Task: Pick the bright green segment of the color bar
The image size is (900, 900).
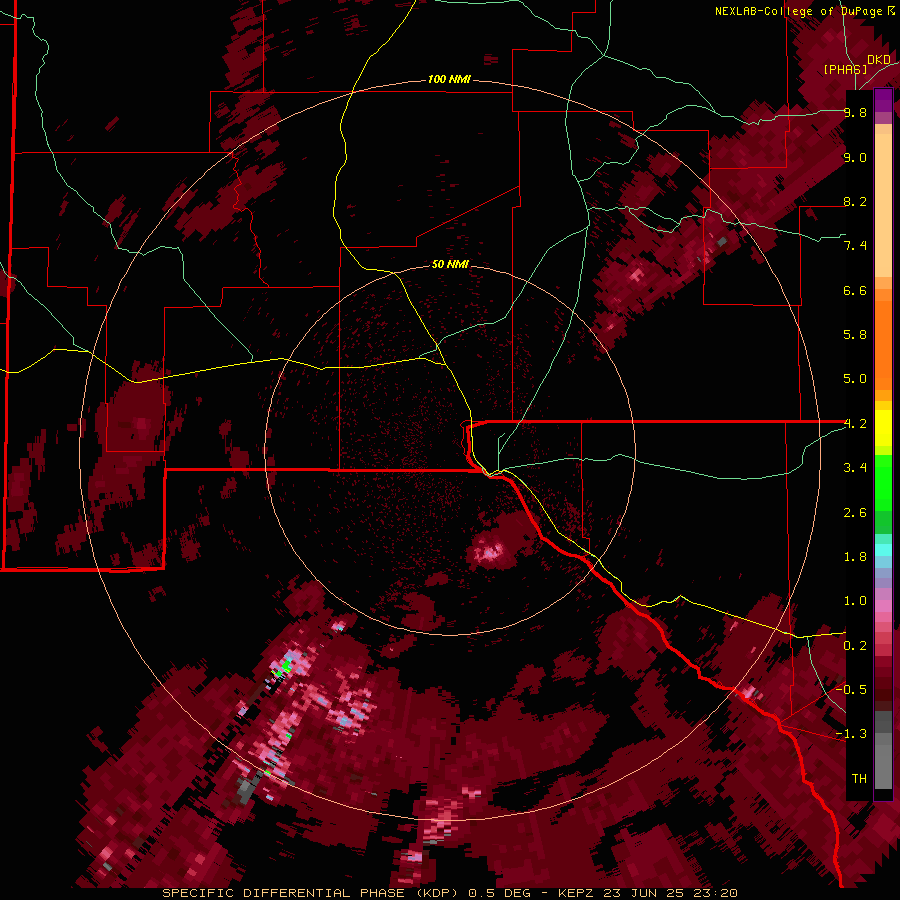Action: [883, 483]
